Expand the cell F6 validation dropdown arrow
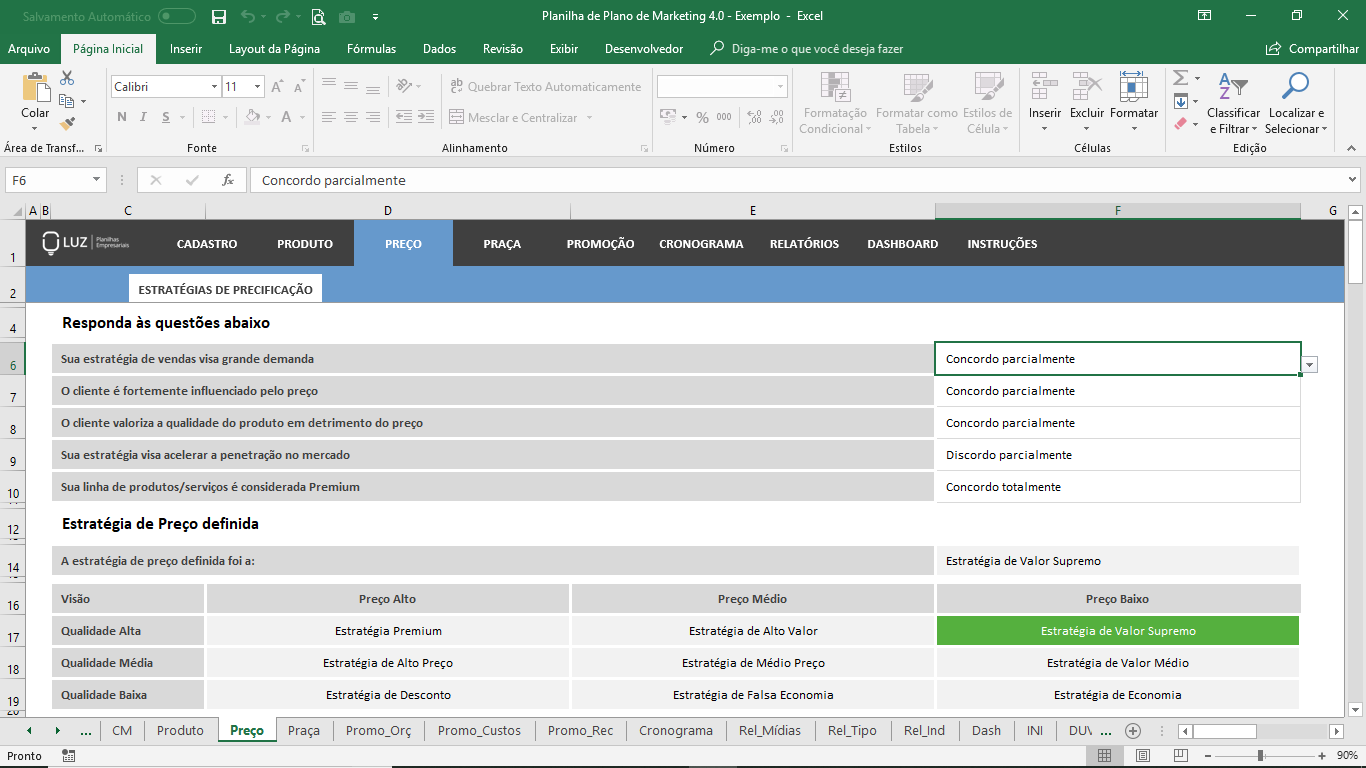This screenshot has width=1366, height=768. point(1310,365)
